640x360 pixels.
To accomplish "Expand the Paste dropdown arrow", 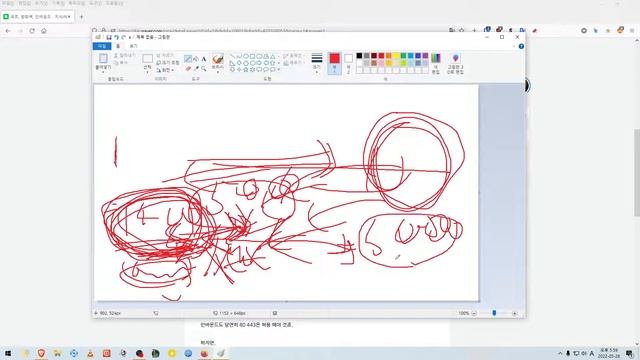I will point(103,72).
